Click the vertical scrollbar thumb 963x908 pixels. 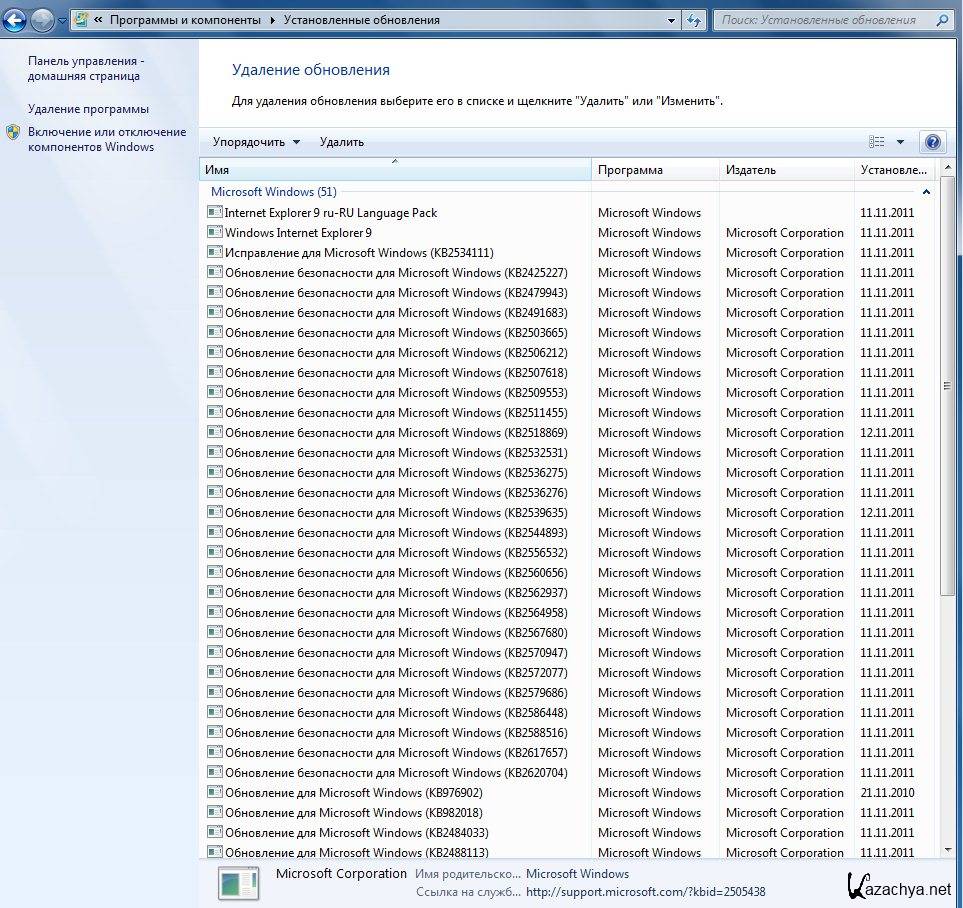(947, 385)
